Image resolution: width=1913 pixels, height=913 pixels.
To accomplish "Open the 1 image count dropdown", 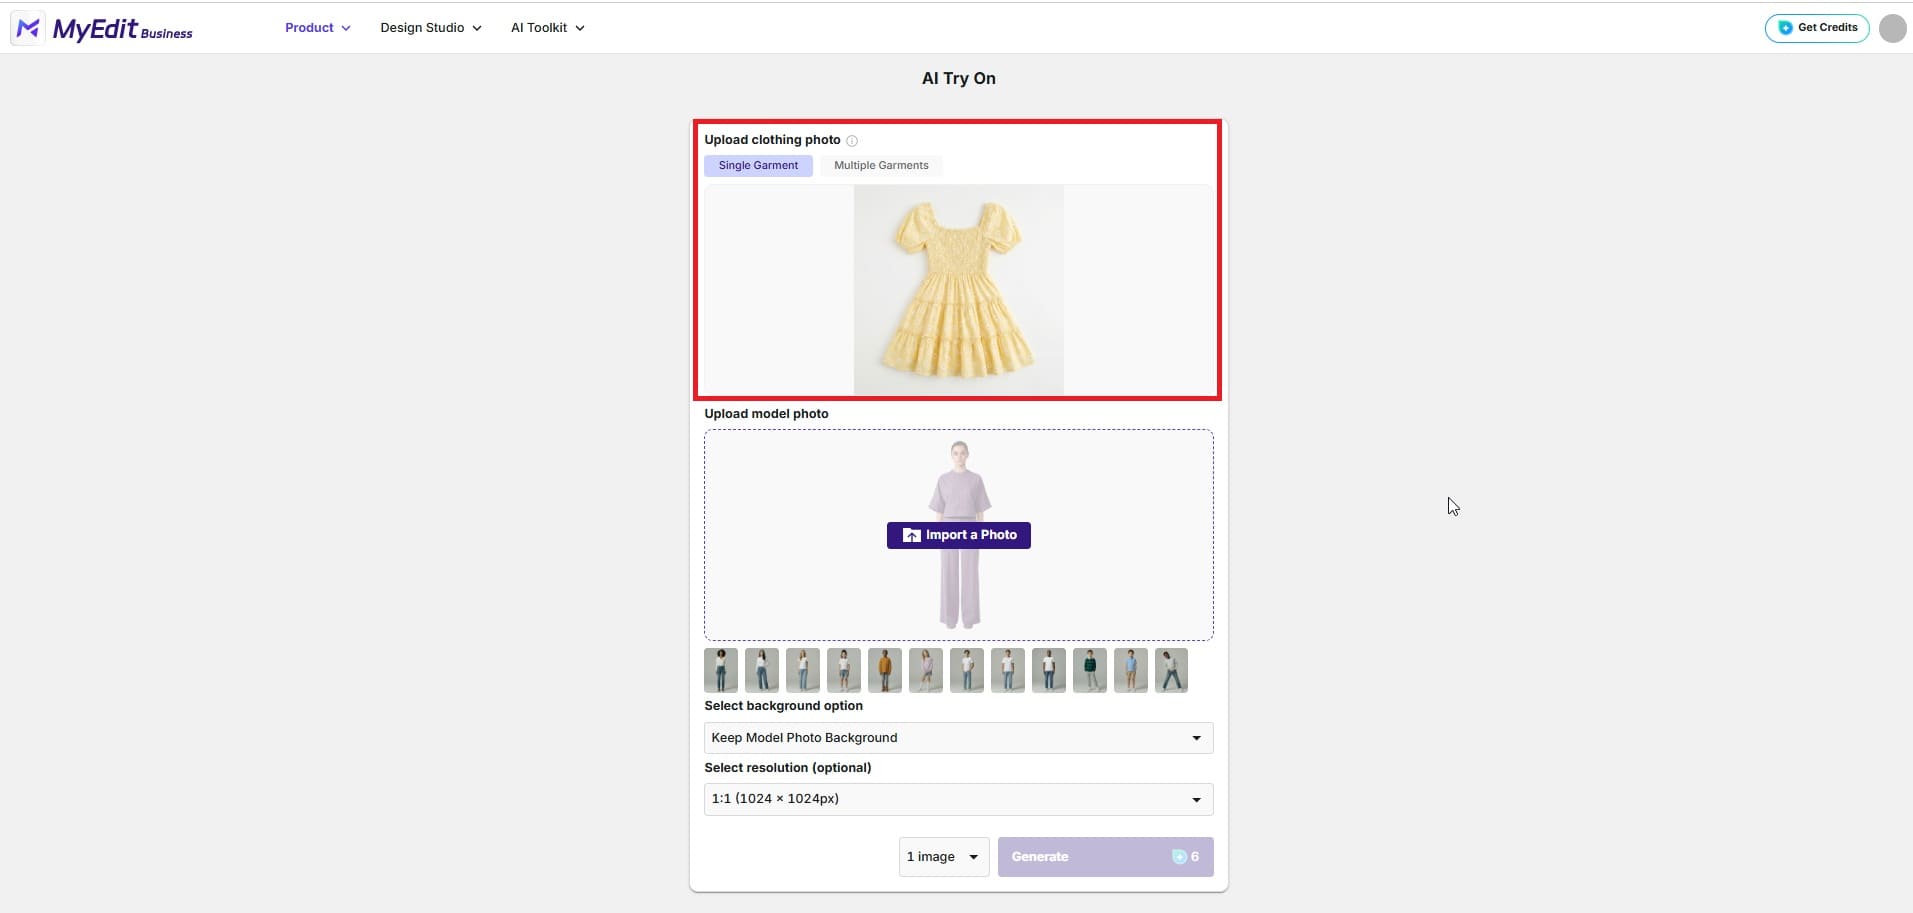I will click(x=941, y=857).
